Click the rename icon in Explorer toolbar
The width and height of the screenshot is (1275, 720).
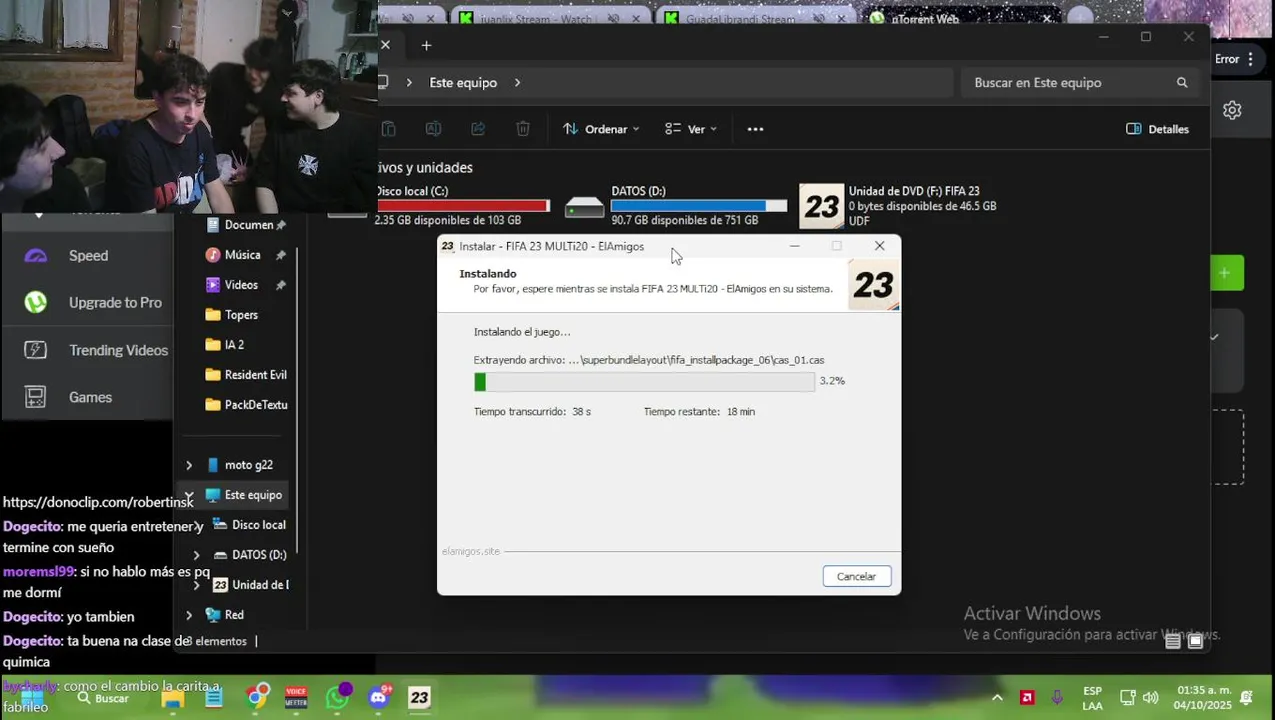pos(433,129)
